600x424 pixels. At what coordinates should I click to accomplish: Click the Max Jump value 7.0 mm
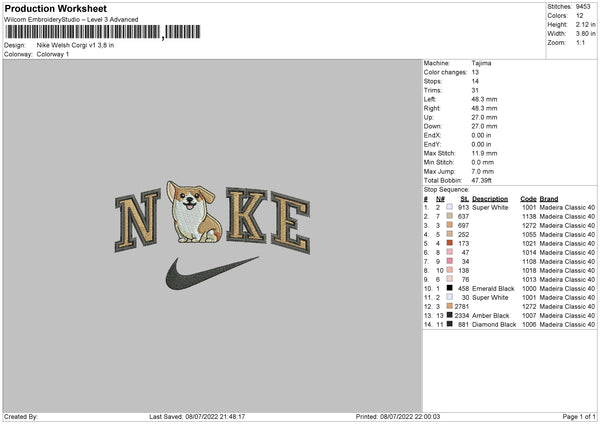[483, 171]
